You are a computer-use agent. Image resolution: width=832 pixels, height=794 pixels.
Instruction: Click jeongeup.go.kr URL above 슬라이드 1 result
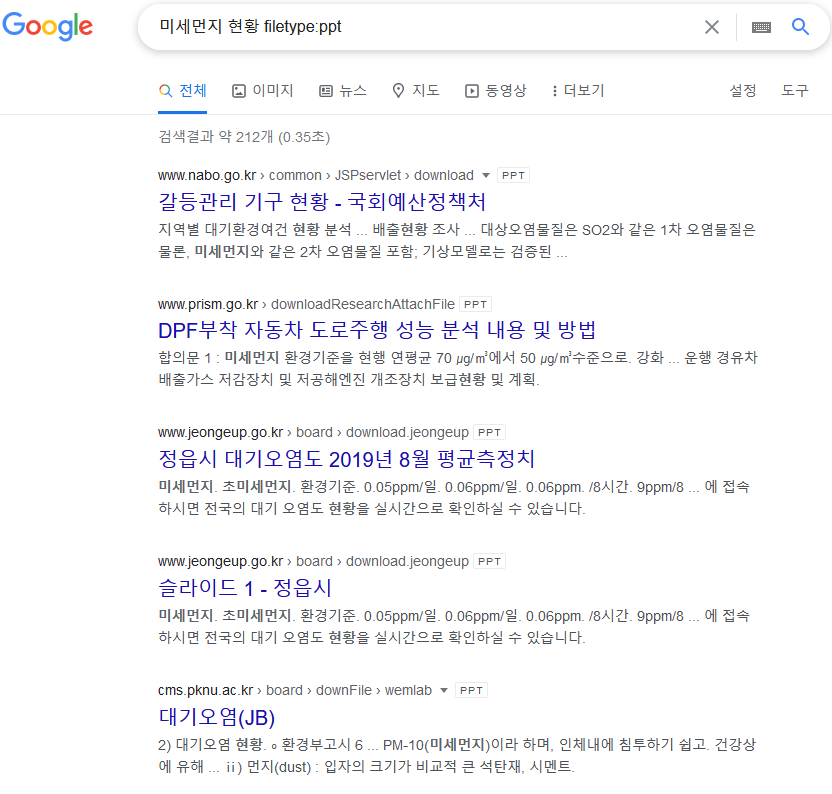[x=313, y=562]
